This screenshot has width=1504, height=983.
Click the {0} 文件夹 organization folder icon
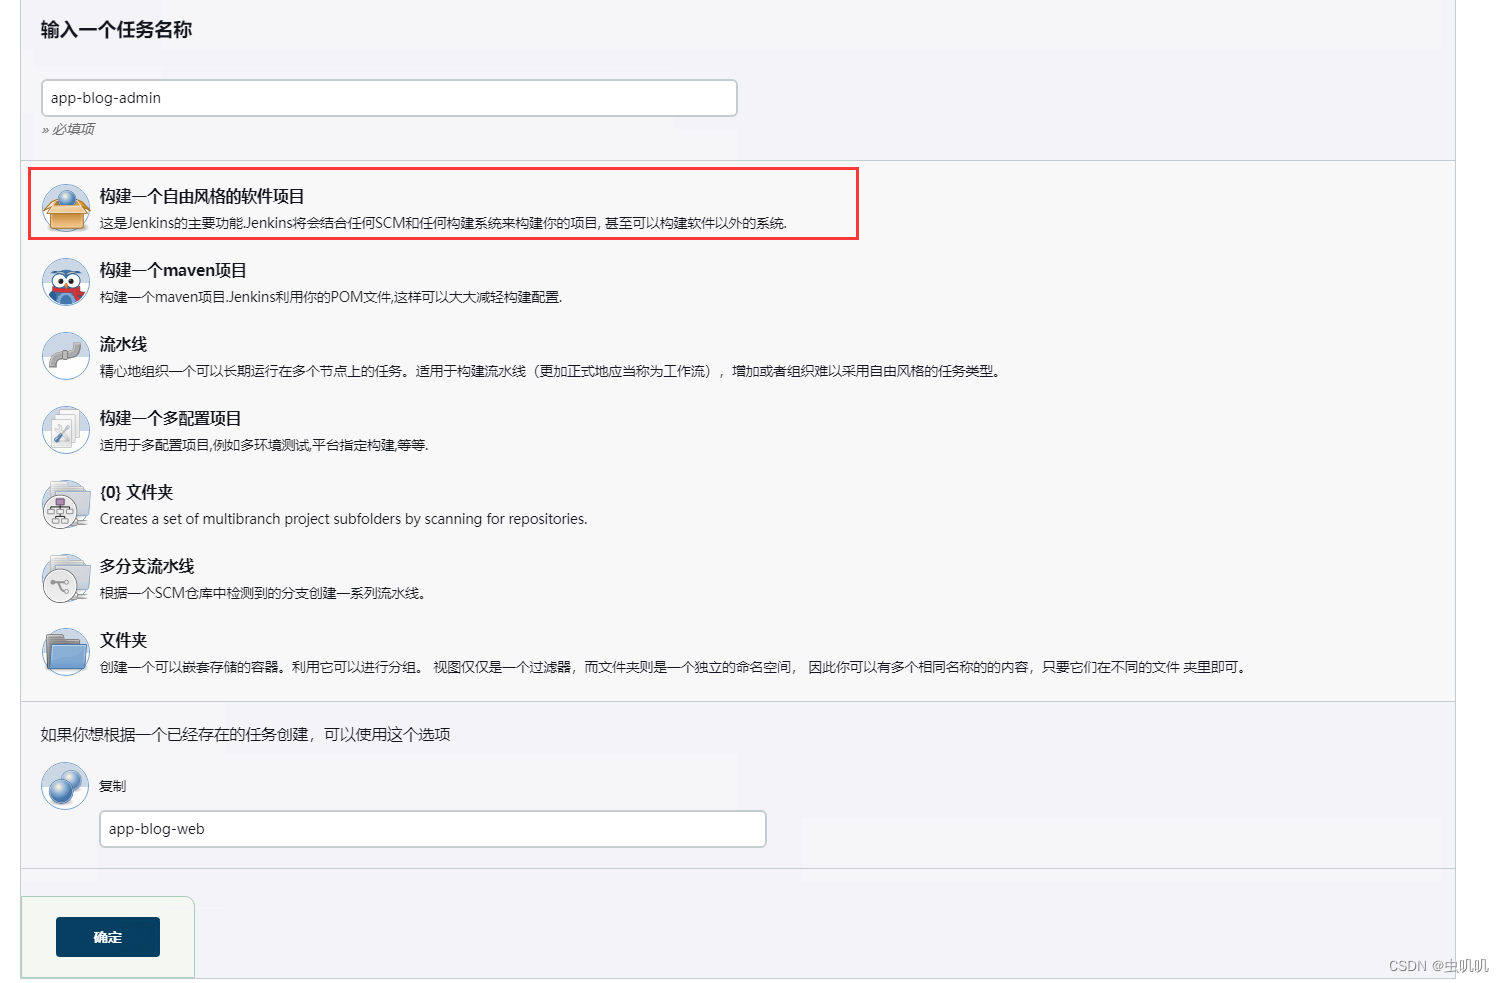point(66,504)
